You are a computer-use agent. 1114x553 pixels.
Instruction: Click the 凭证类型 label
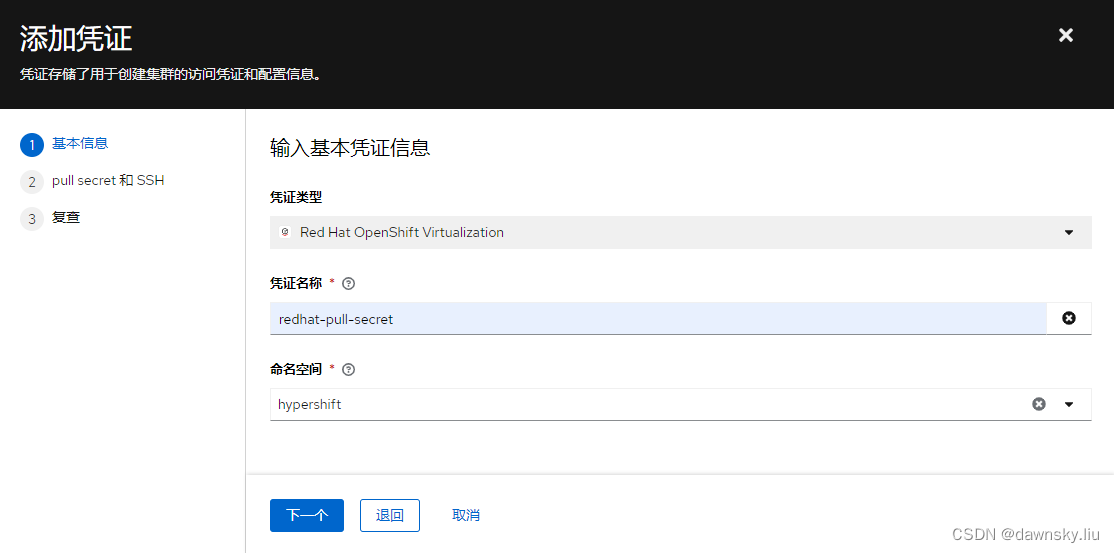[x=296, y=197]
